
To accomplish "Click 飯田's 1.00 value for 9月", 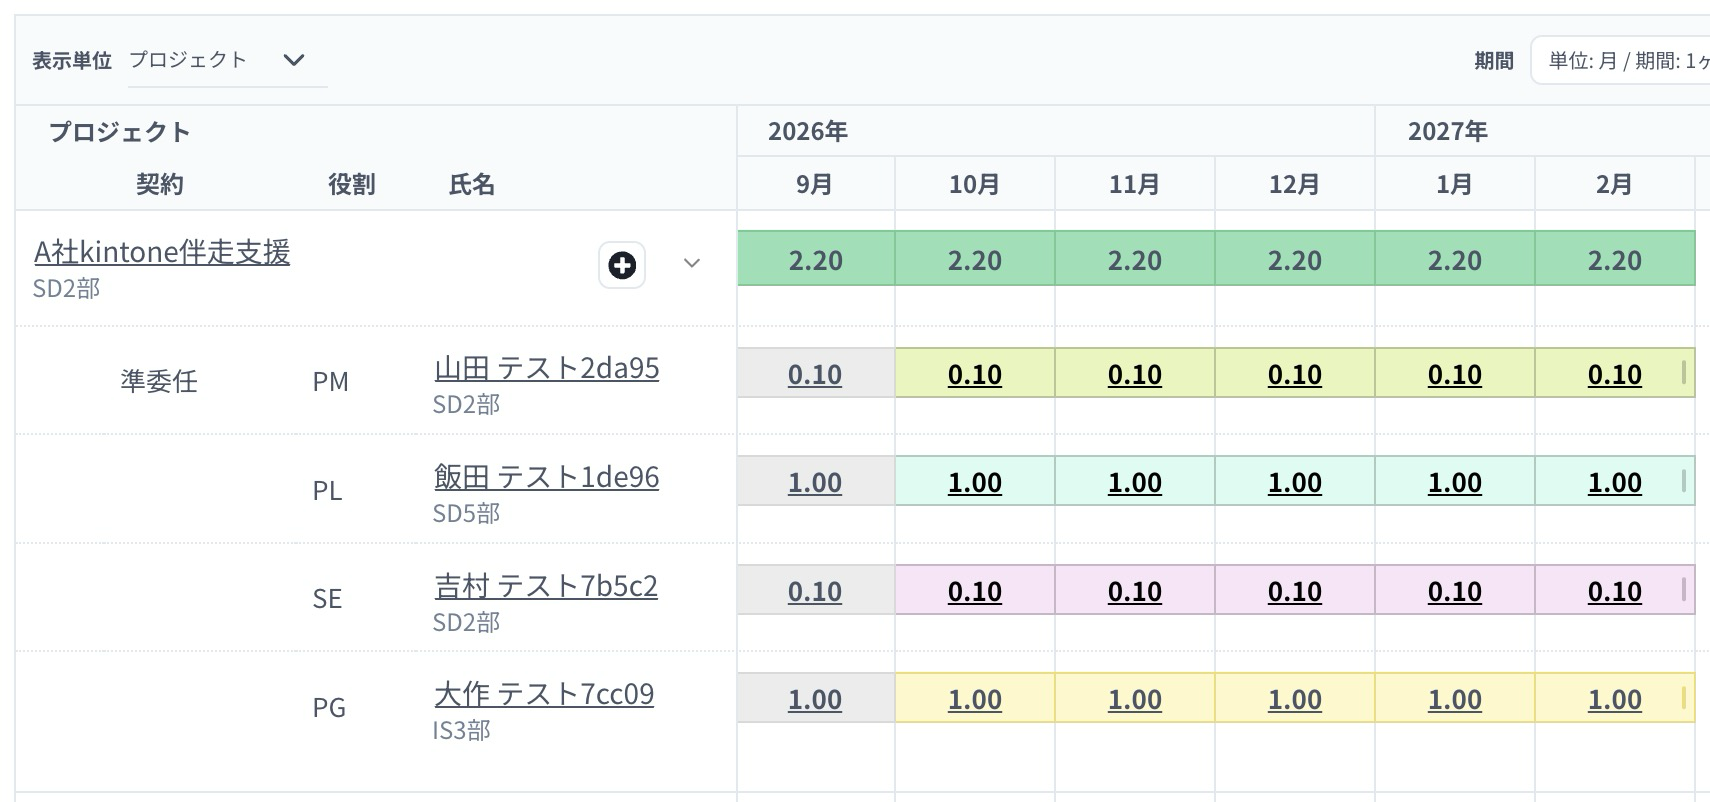I will (x=815, y=482).
